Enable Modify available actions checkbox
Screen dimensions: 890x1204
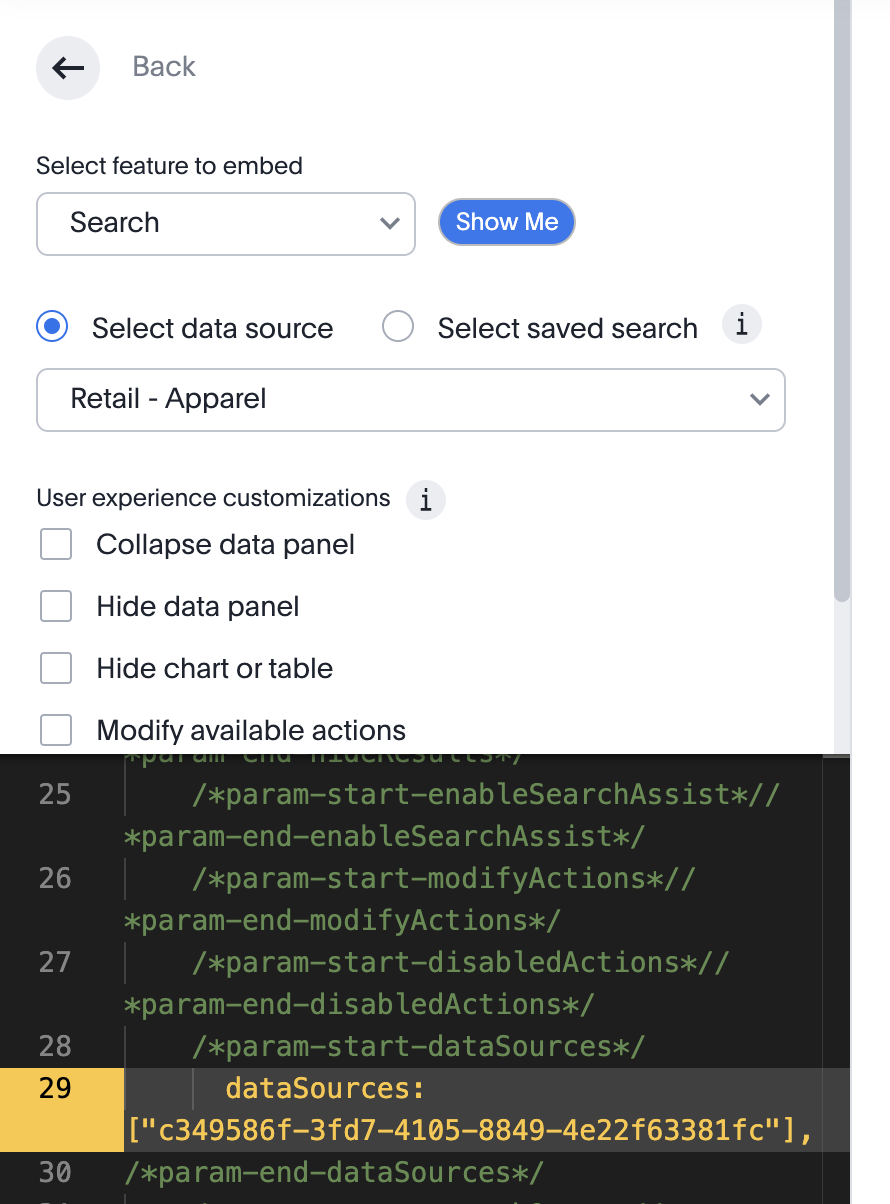(56, 731)
